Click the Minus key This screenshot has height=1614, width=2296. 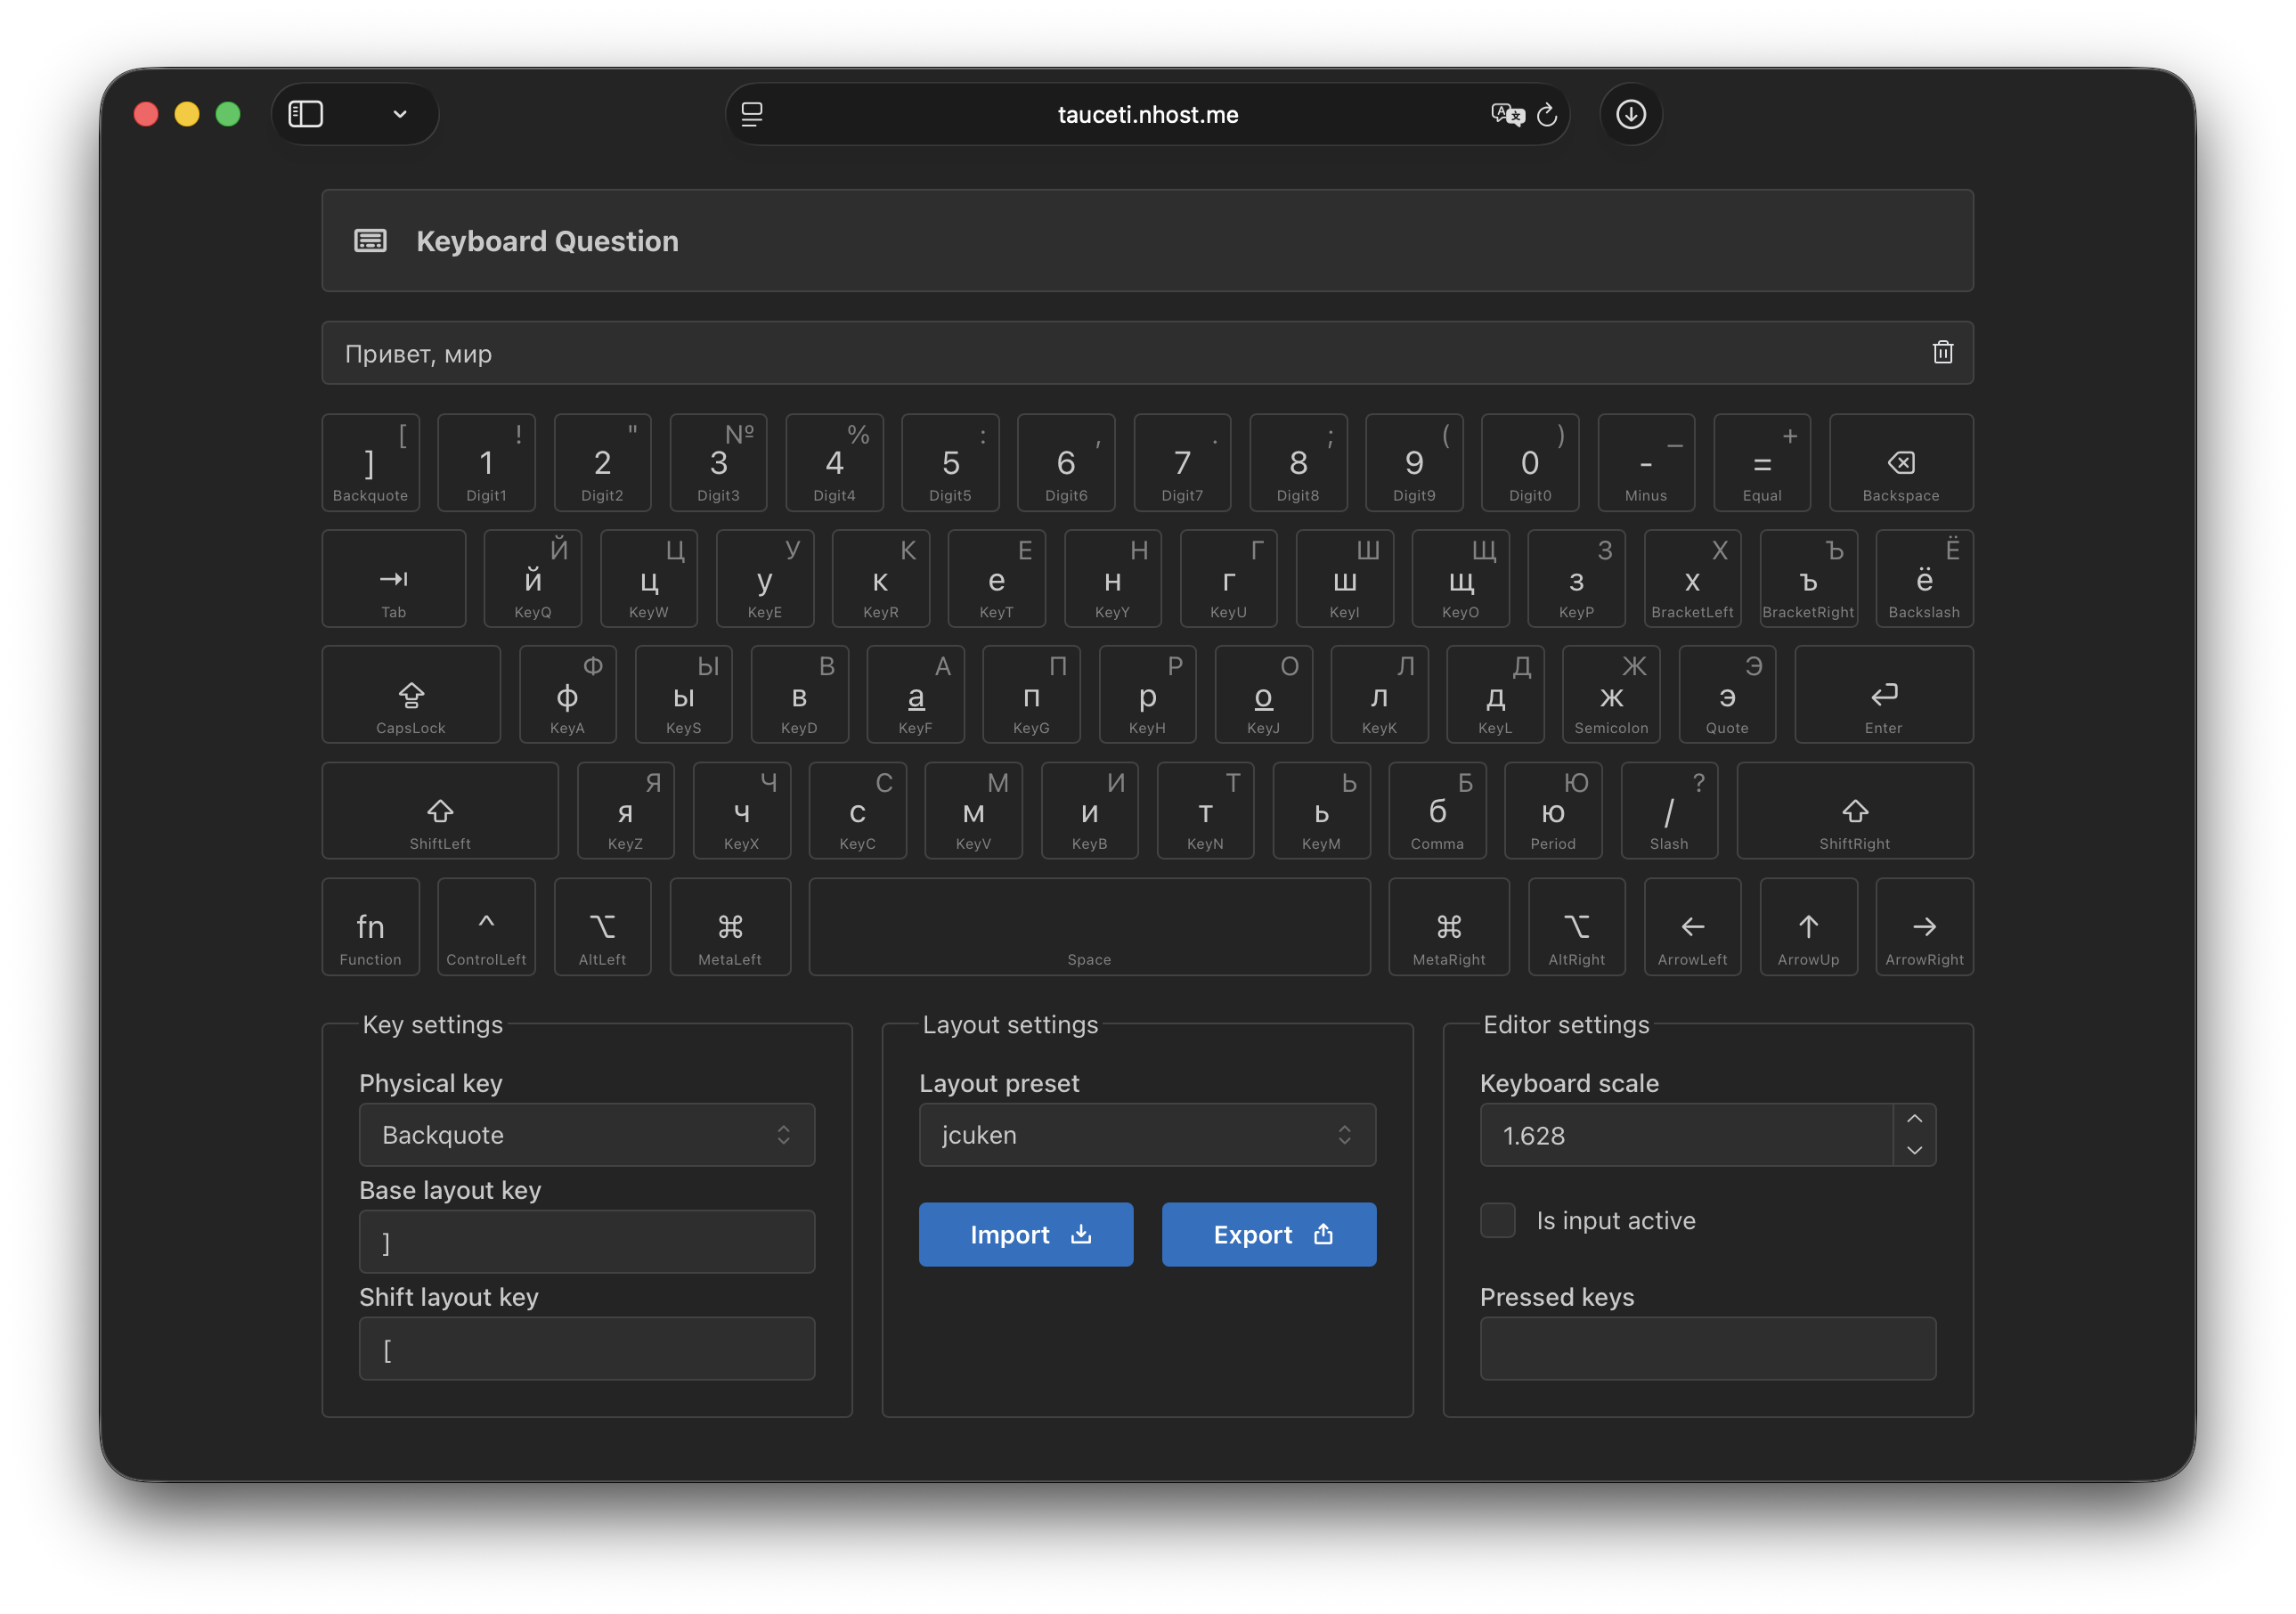[1646, 462]
